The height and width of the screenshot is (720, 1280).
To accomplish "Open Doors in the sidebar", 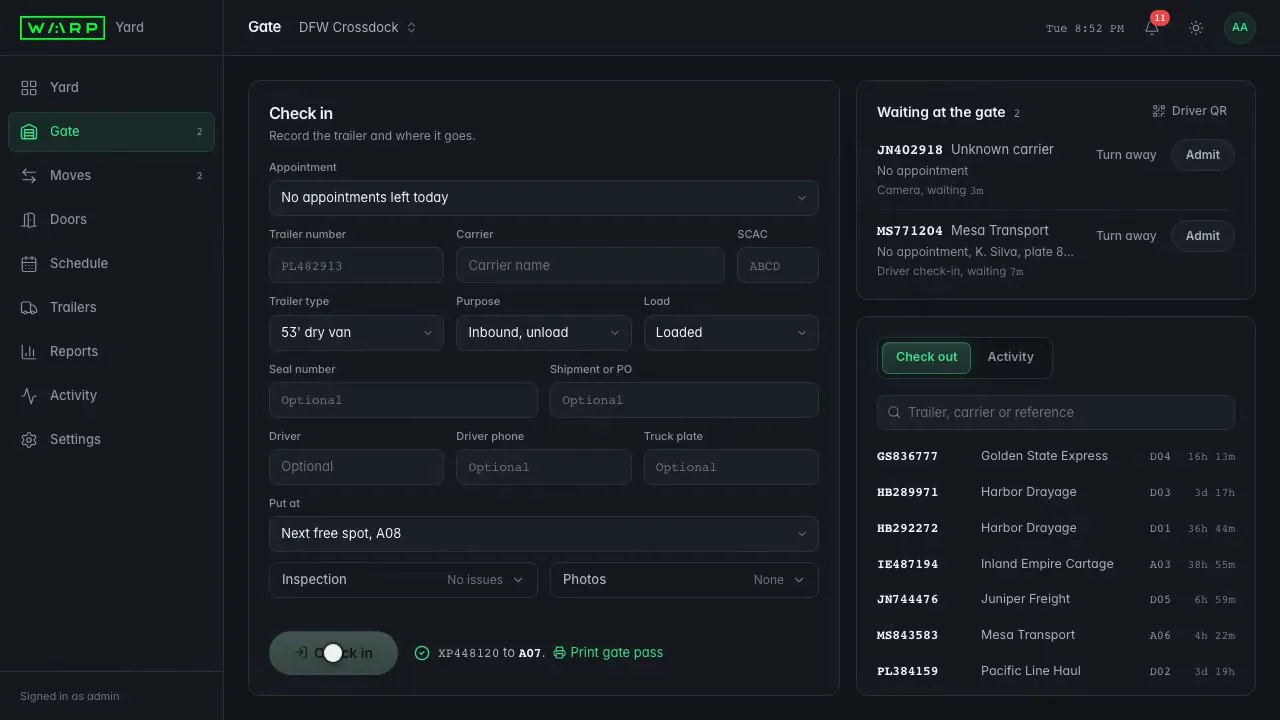I will point(111,219).
